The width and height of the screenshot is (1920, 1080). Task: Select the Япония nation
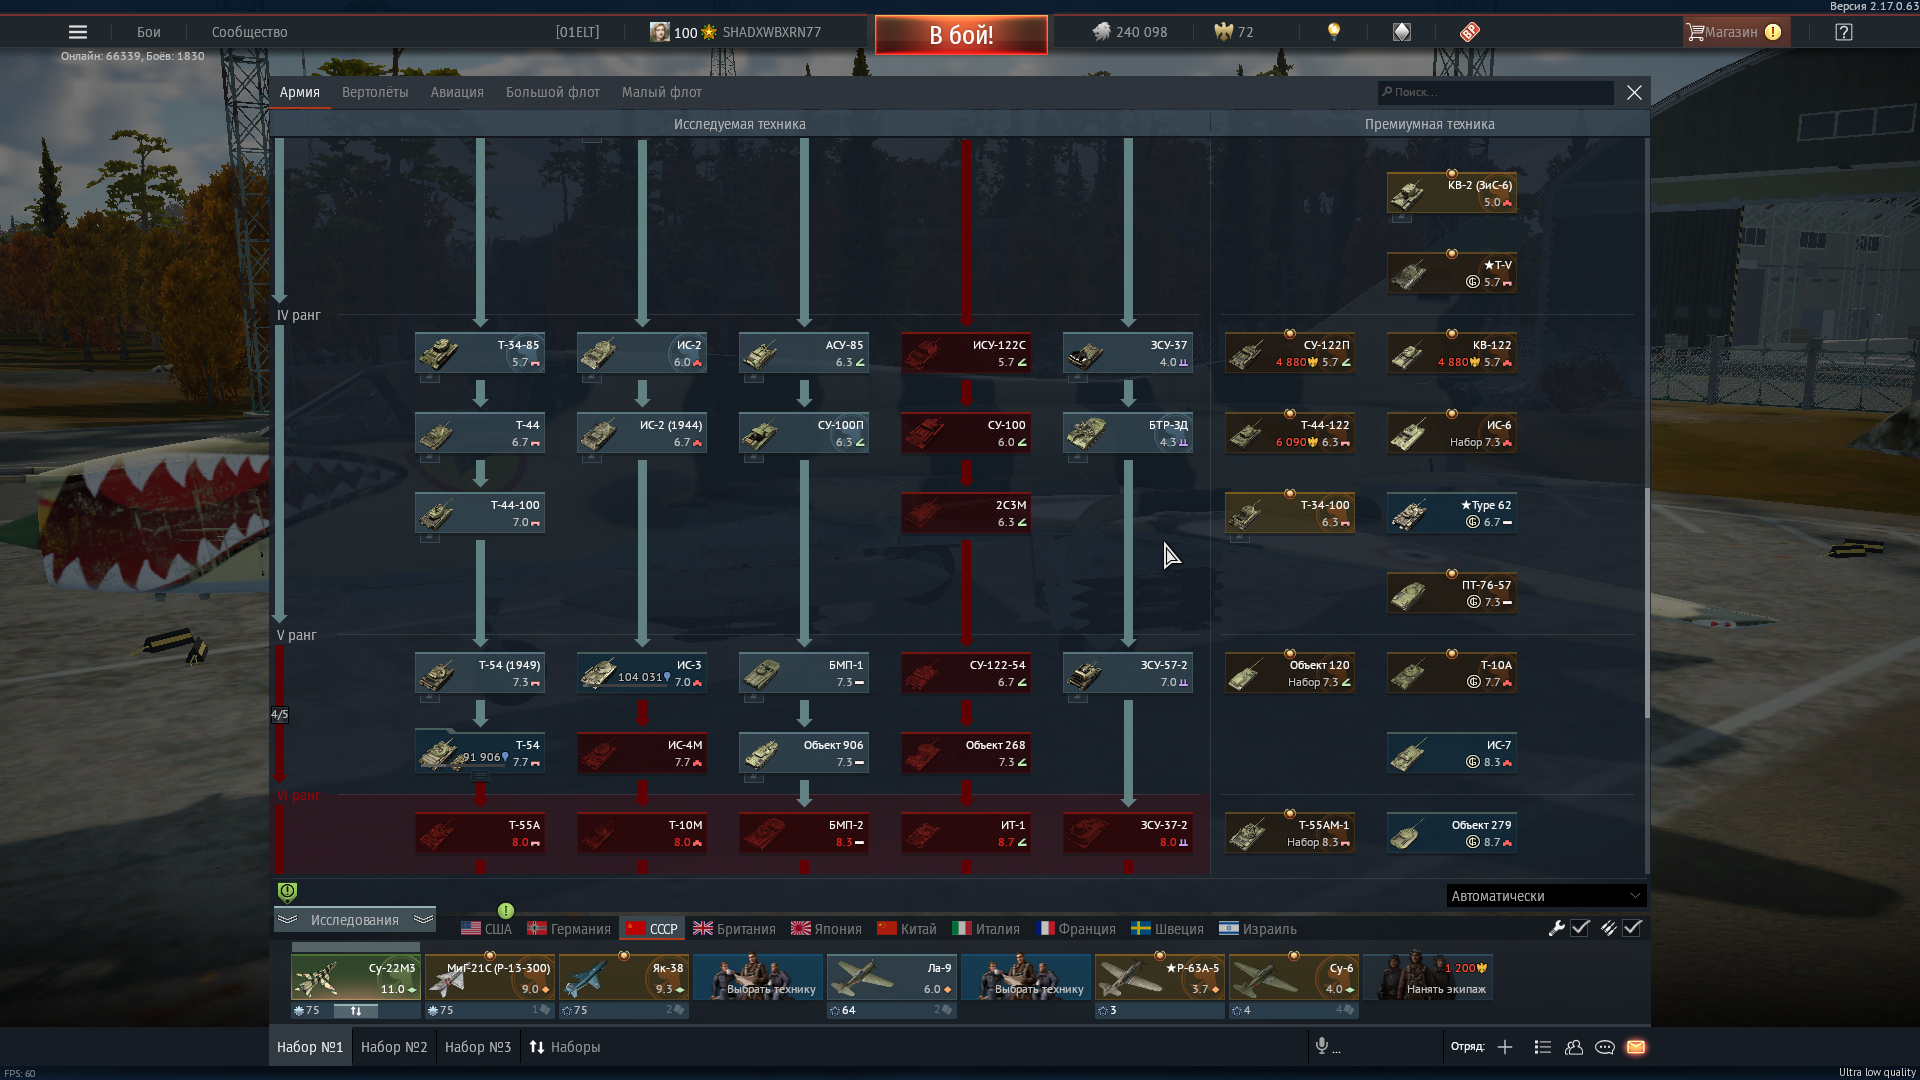[826, 929]
